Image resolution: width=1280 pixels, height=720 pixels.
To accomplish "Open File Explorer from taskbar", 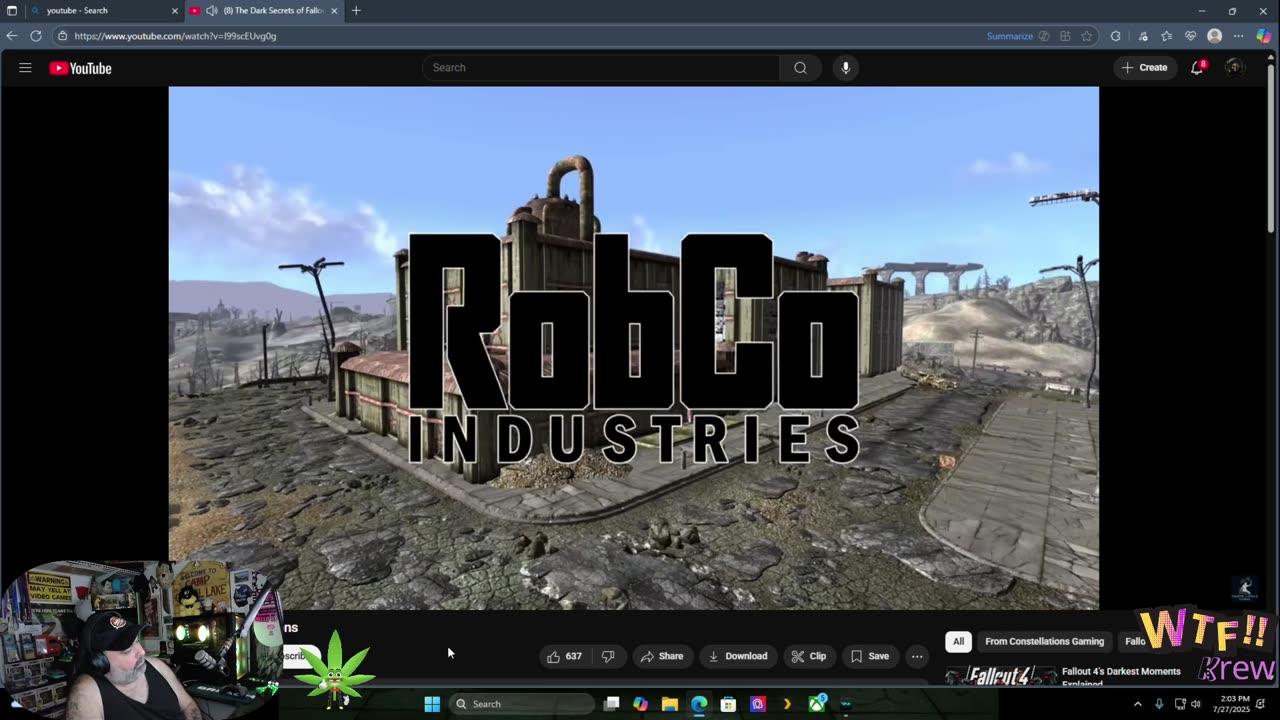I will [x=670, y=704].
